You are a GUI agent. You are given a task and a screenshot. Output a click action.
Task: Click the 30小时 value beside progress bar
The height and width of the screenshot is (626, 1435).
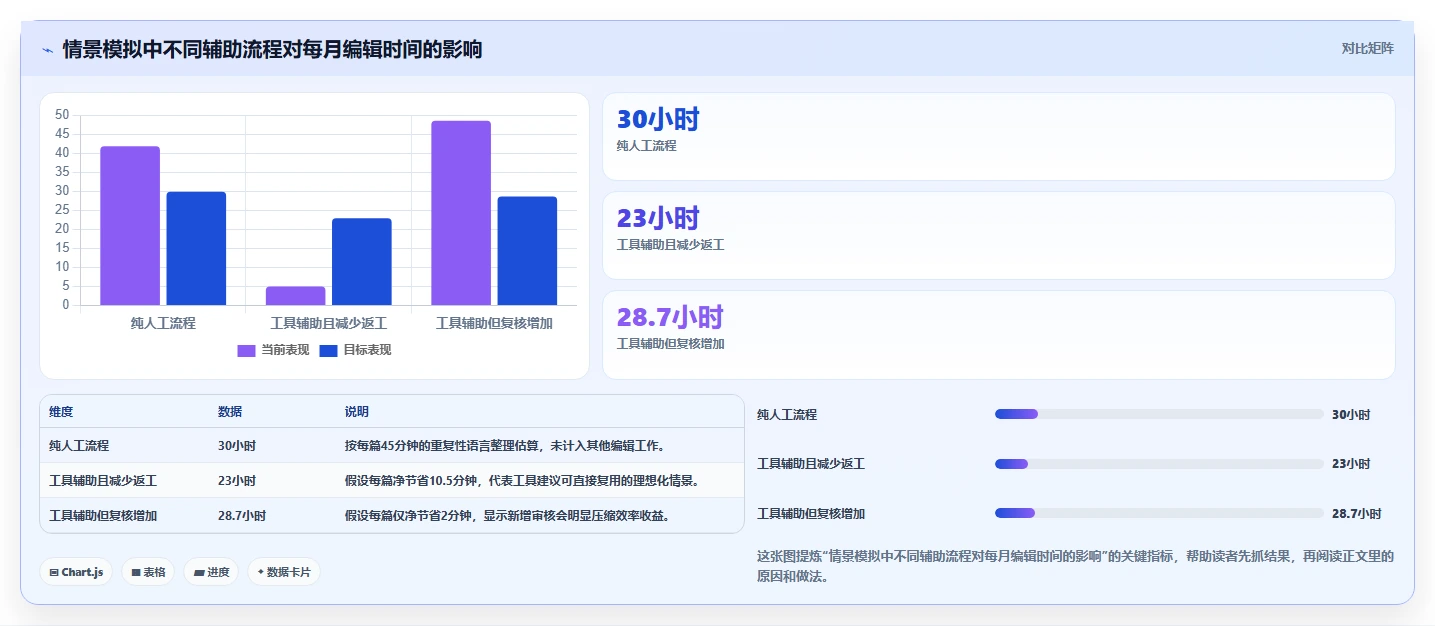(1351, 415)
